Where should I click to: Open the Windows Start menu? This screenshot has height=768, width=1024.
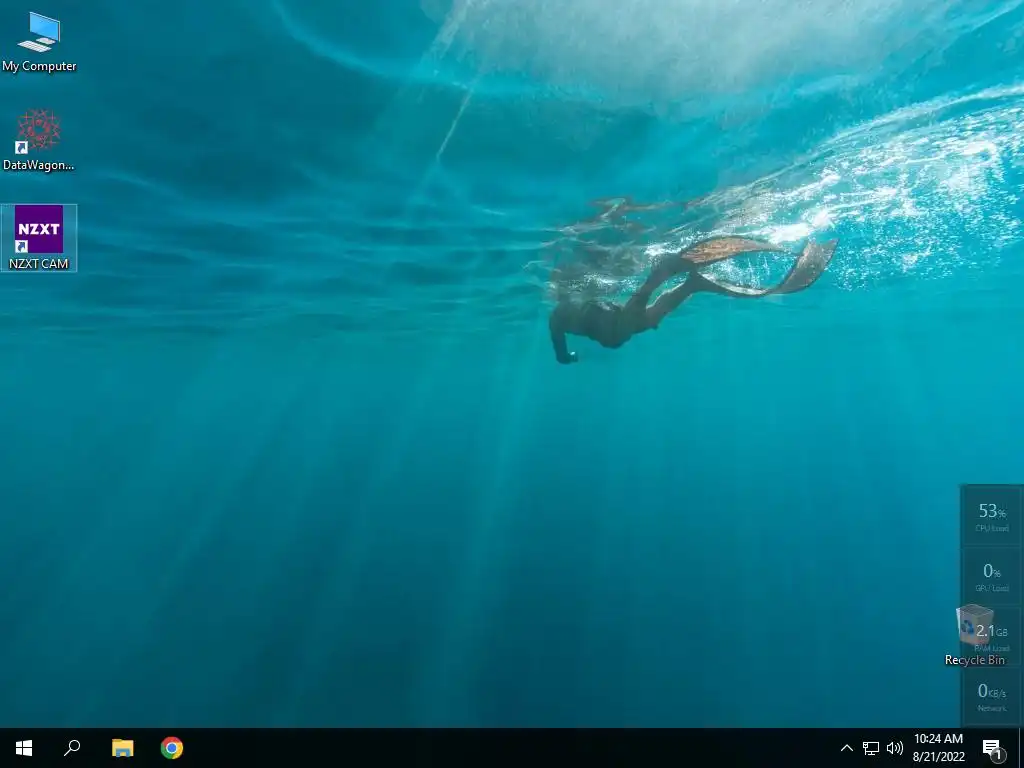[x=24, y=748]
